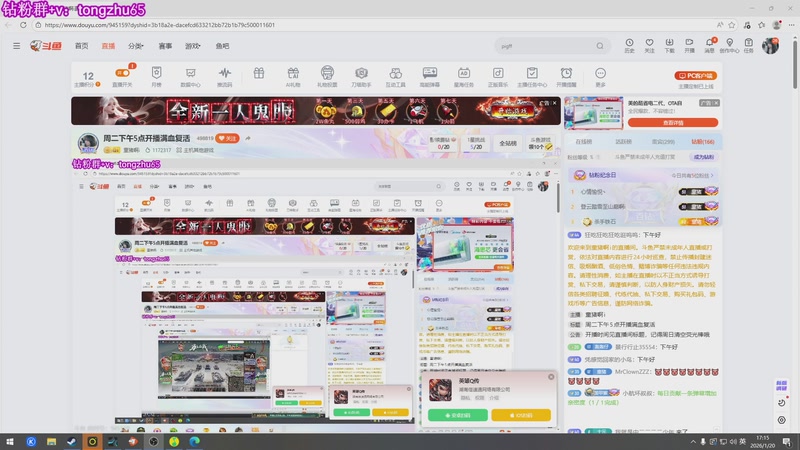Open the AI礼物 gift icon
This screenshot has width=800, height=450.
coord(293,73)
